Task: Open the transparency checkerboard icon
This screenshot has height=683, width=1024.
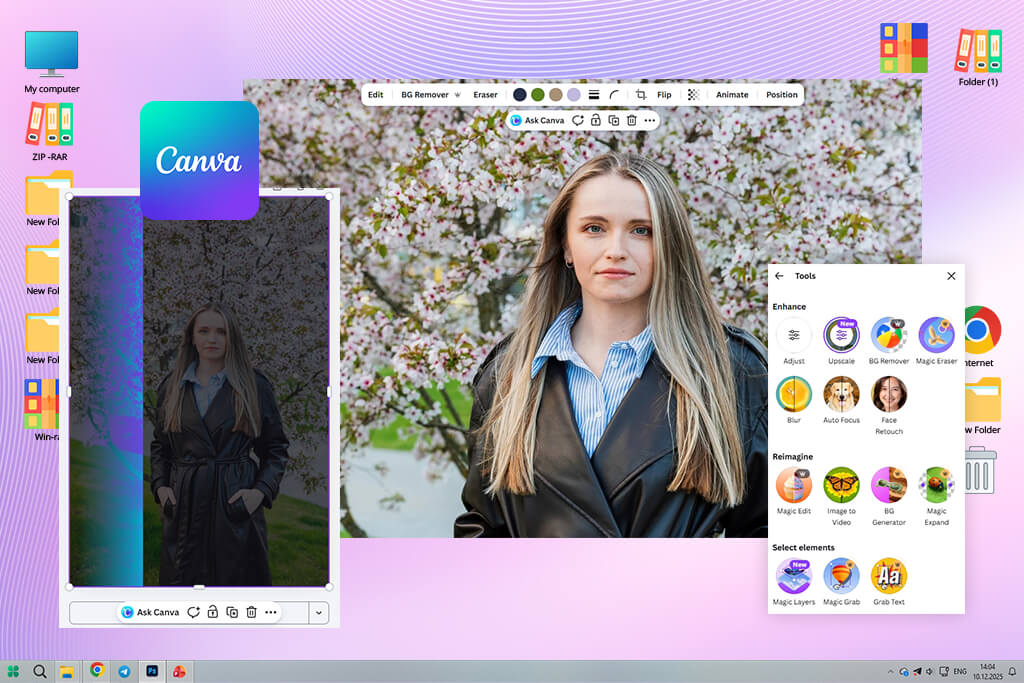Action: click(x=693, y=95)
